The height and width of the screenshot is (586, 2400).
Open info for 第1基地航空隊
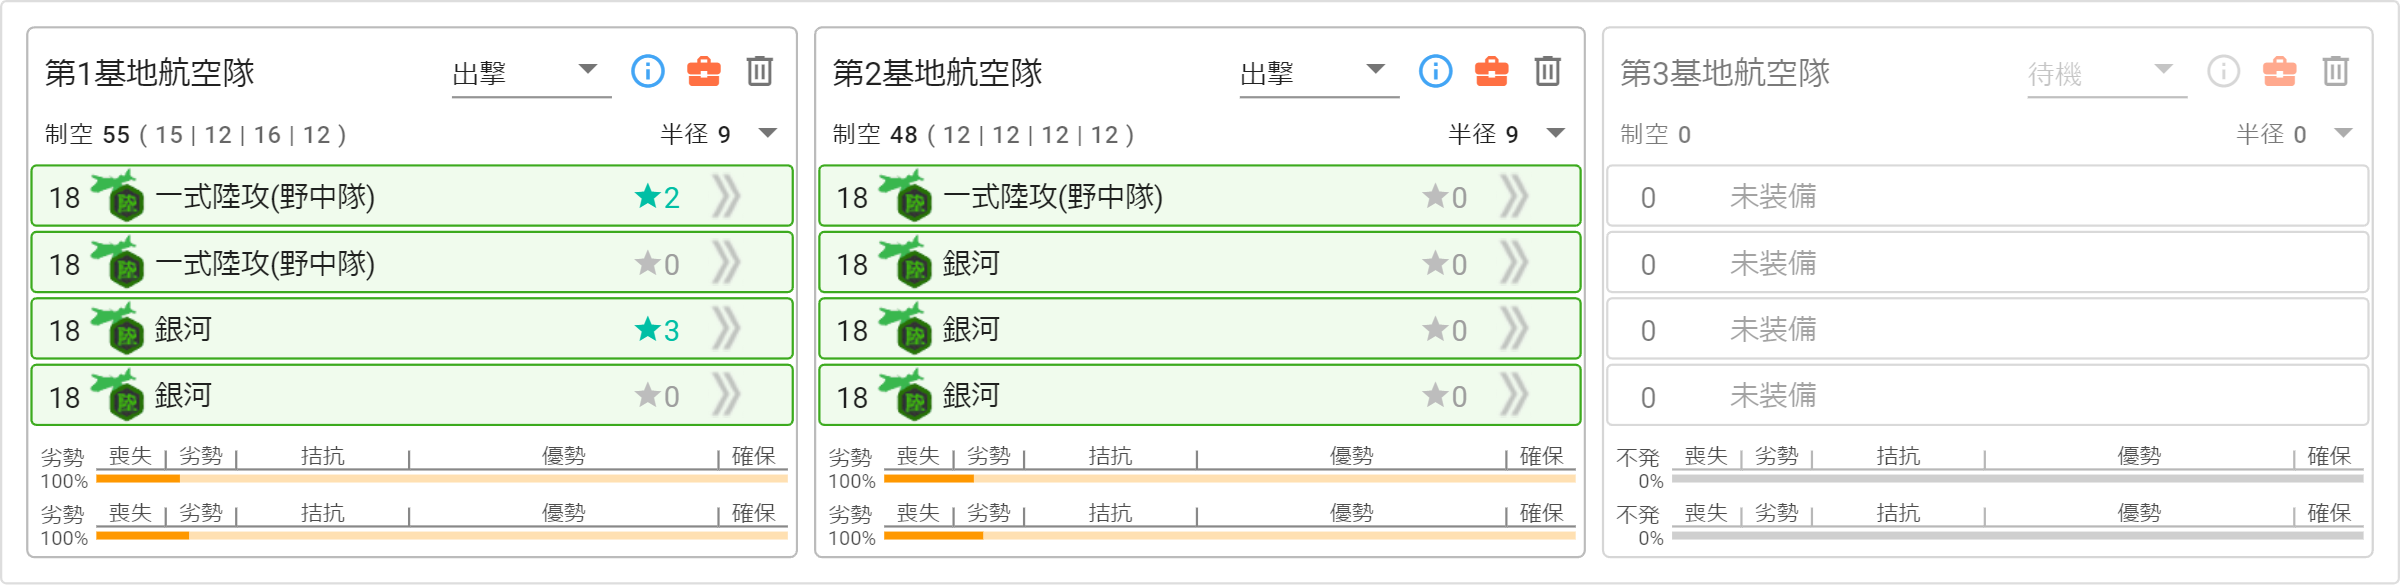648,71
